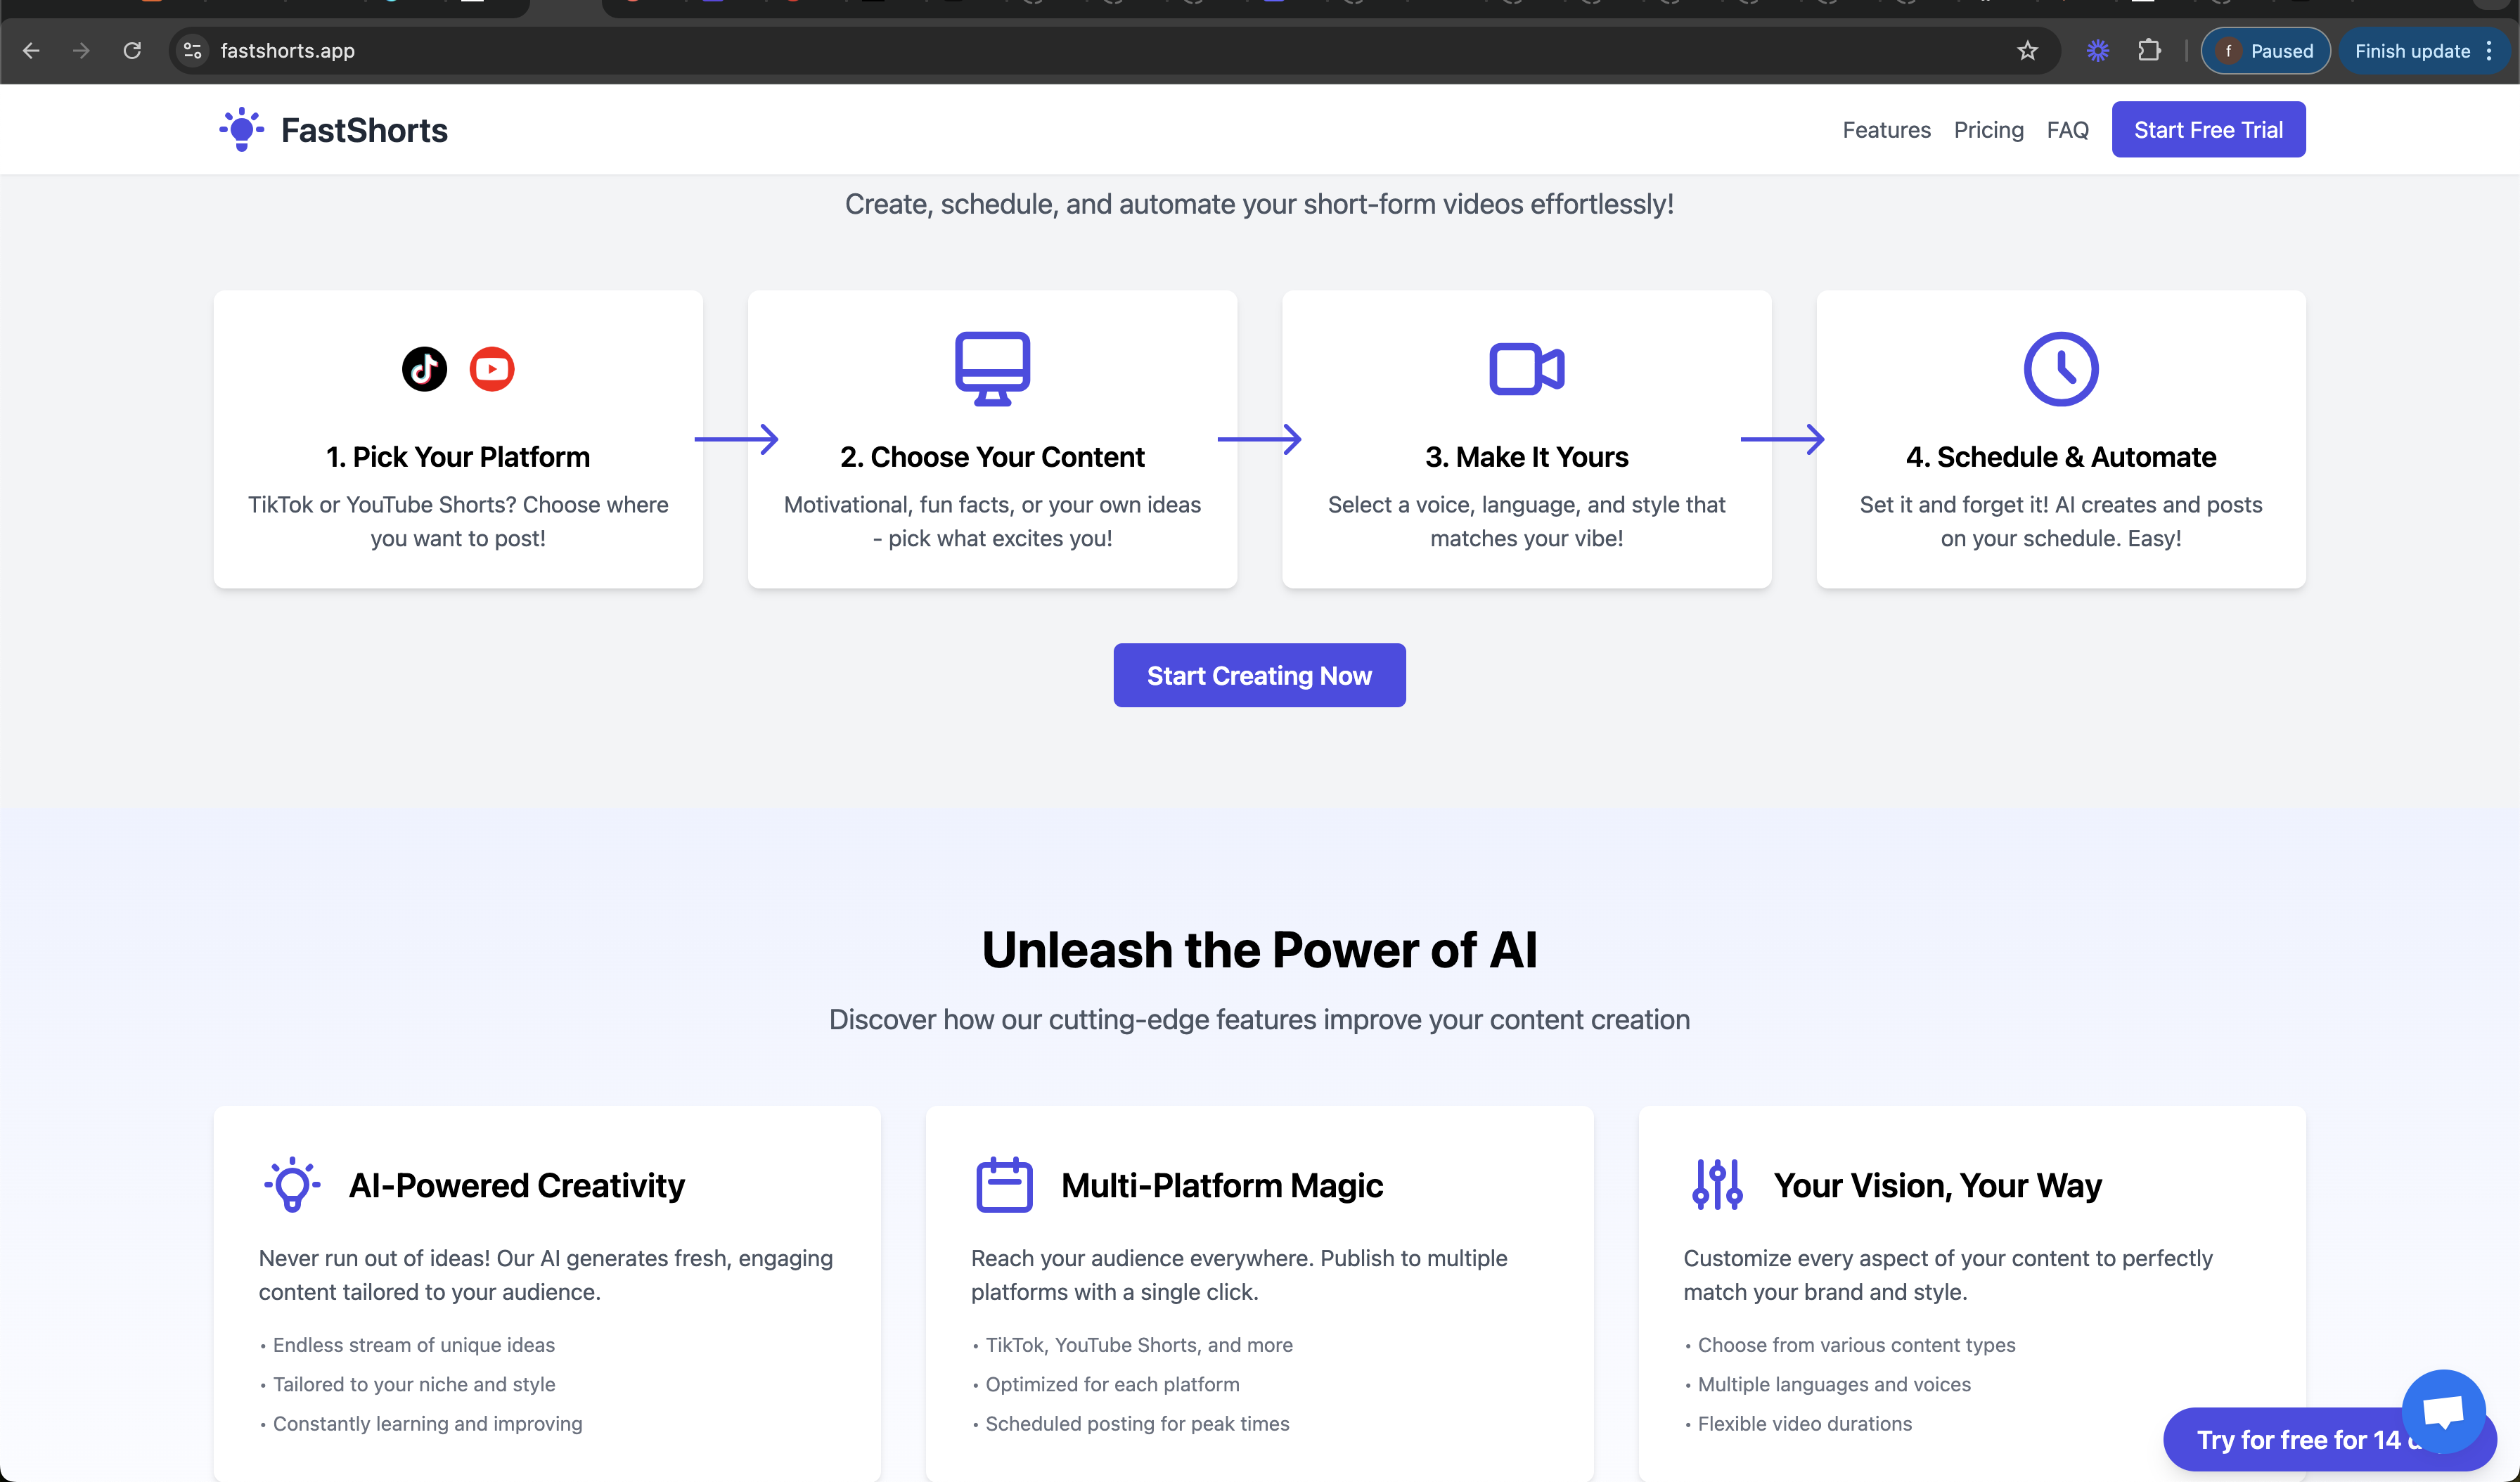This screenshot has height=1482, width=2520.
Task: Open the browser extensions puzzle icon
Action: coord(2149,51)
